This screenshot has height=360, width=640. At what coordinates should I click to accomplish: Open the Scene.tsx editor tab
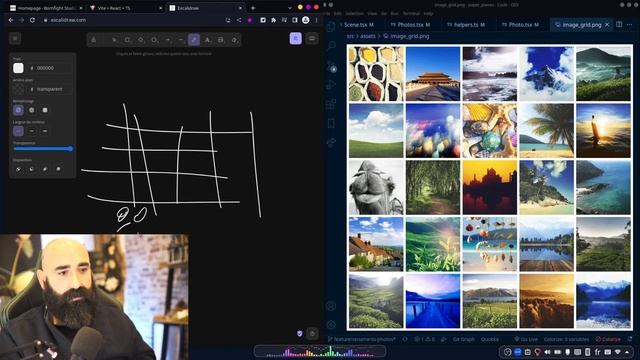coord(358,25)
